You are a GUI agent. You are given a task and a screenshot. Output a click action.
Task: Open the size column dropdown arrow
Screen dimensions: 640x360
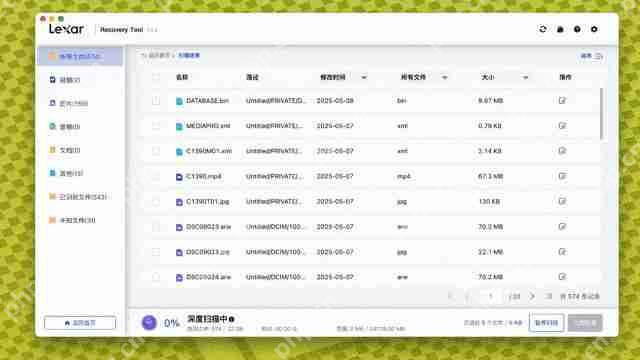coord(525,77)
